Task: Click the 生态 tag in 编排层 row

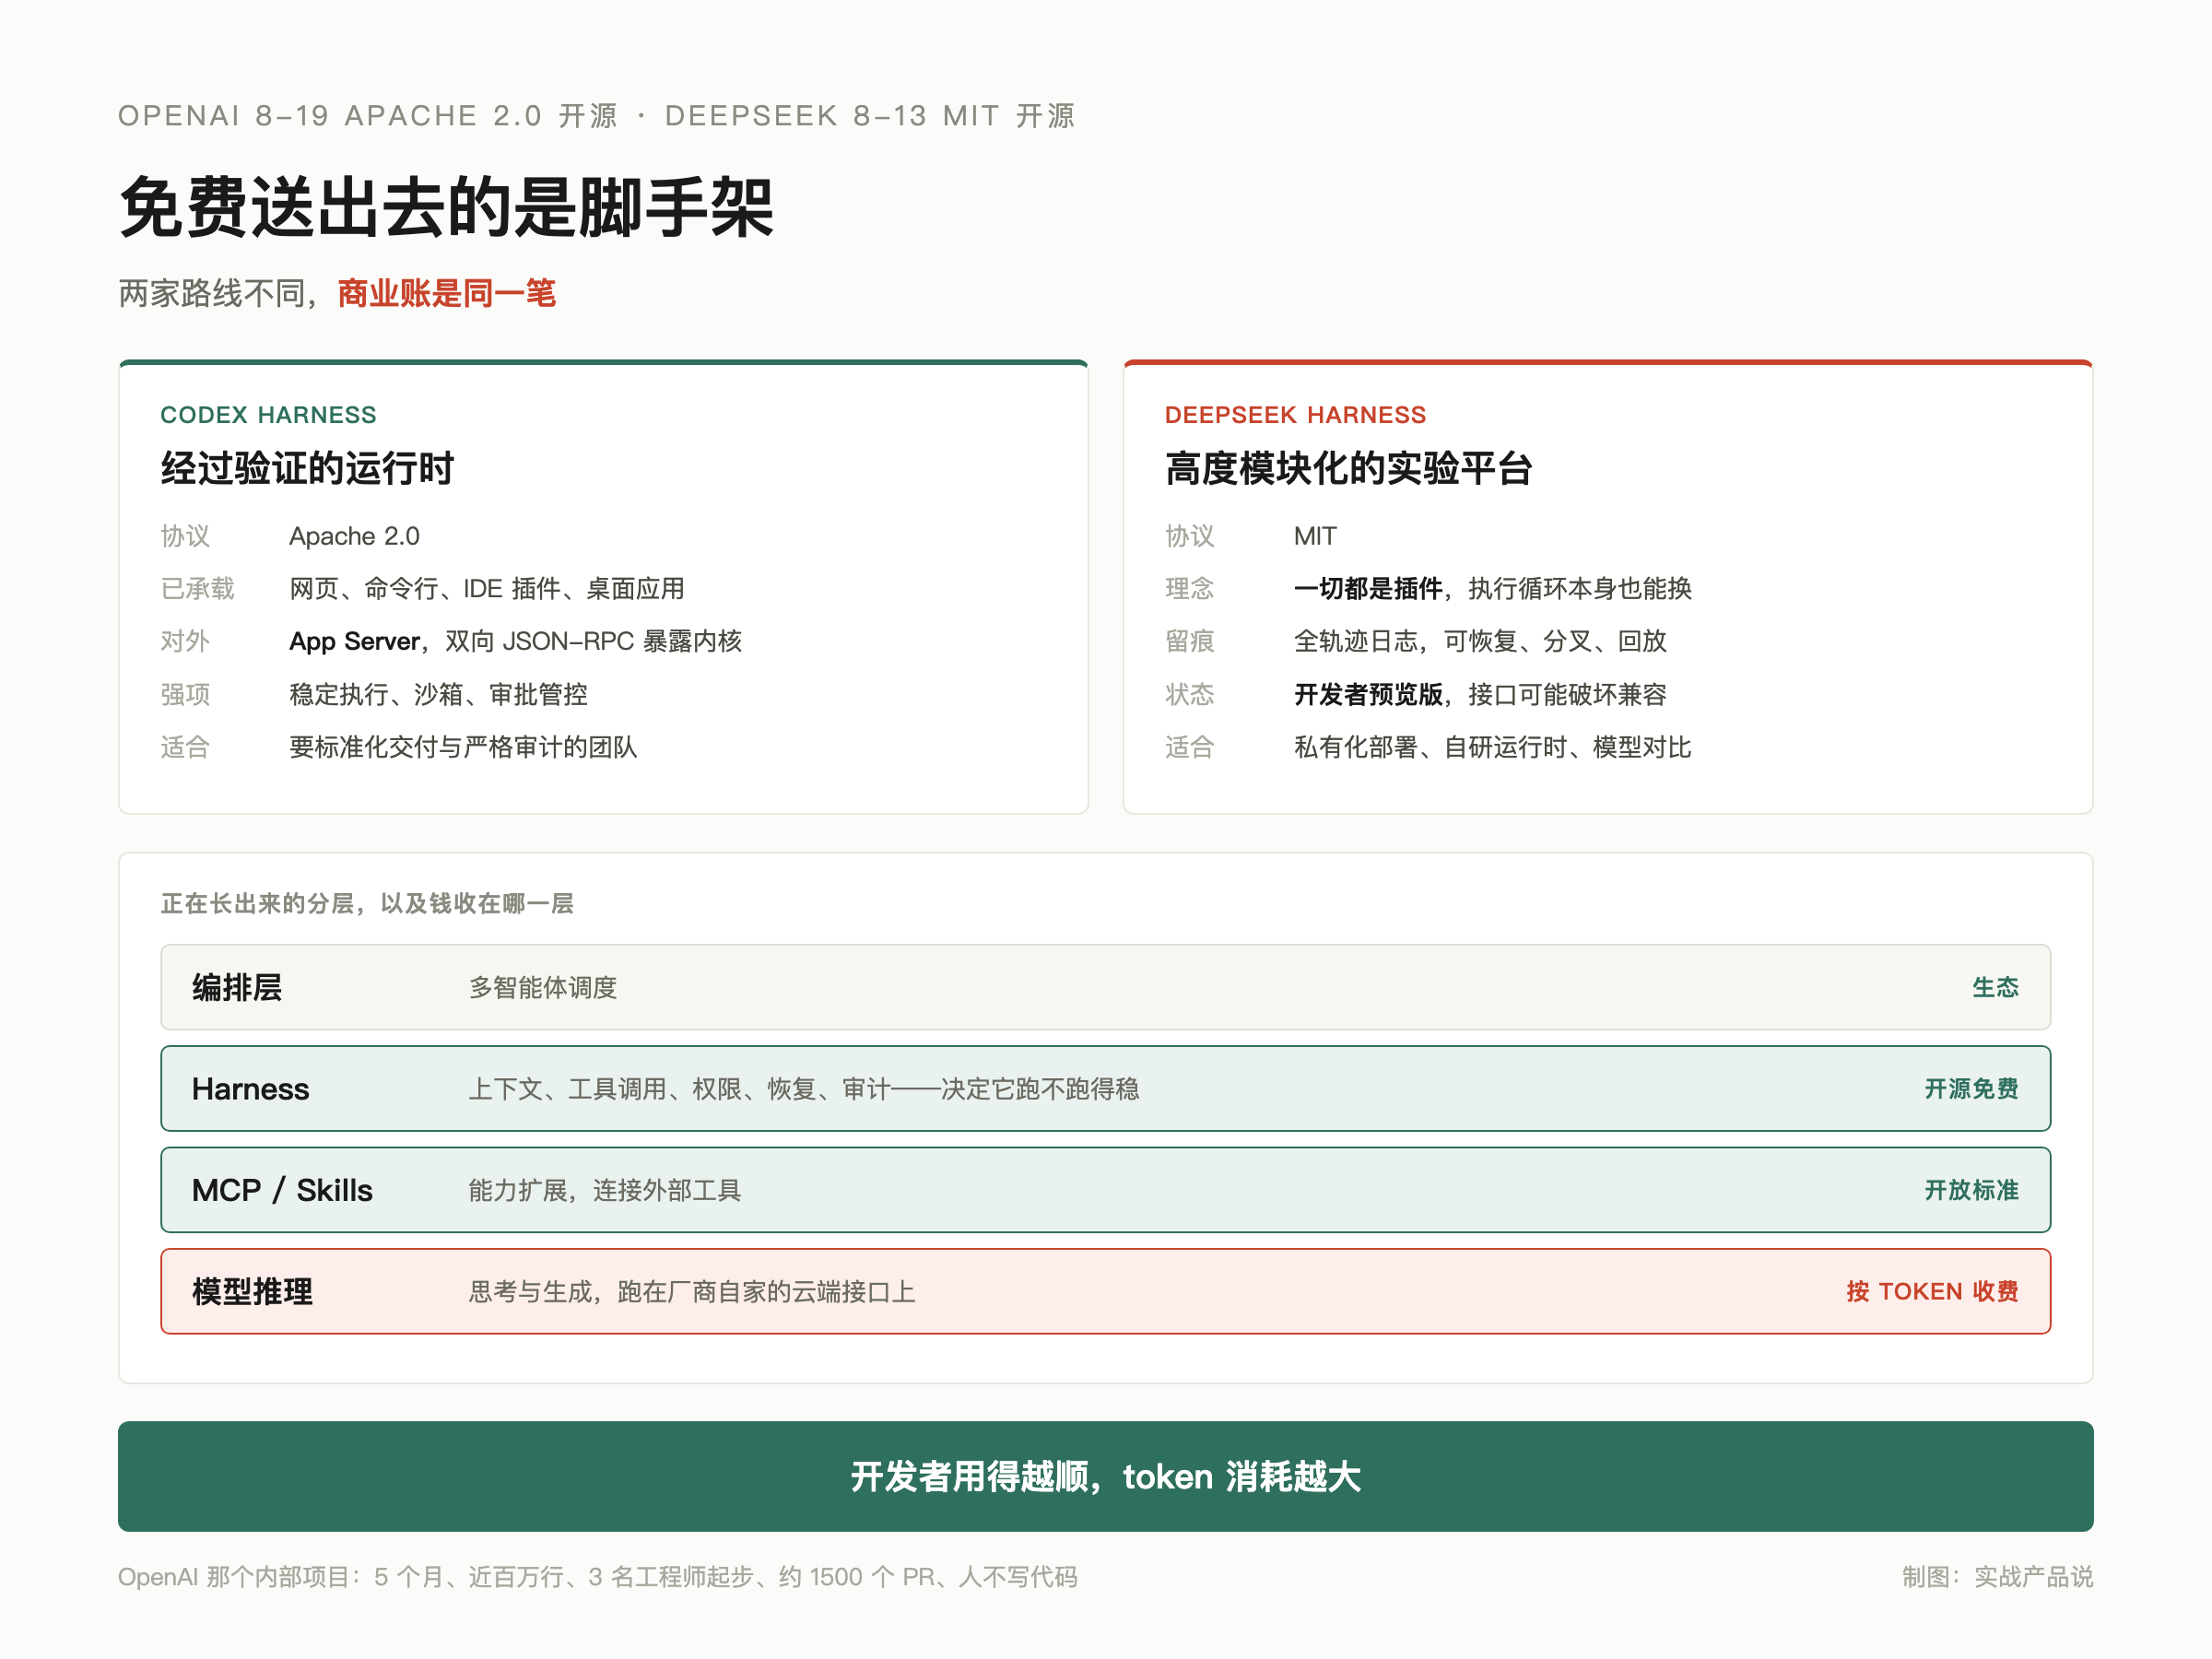Action: point(1995,987)
